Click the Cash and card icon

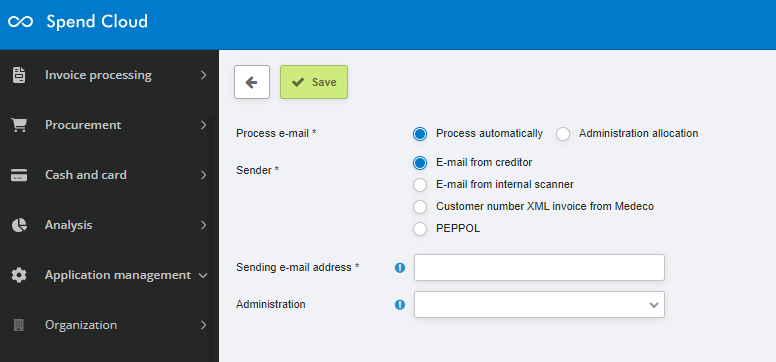[x=19, y=175]
